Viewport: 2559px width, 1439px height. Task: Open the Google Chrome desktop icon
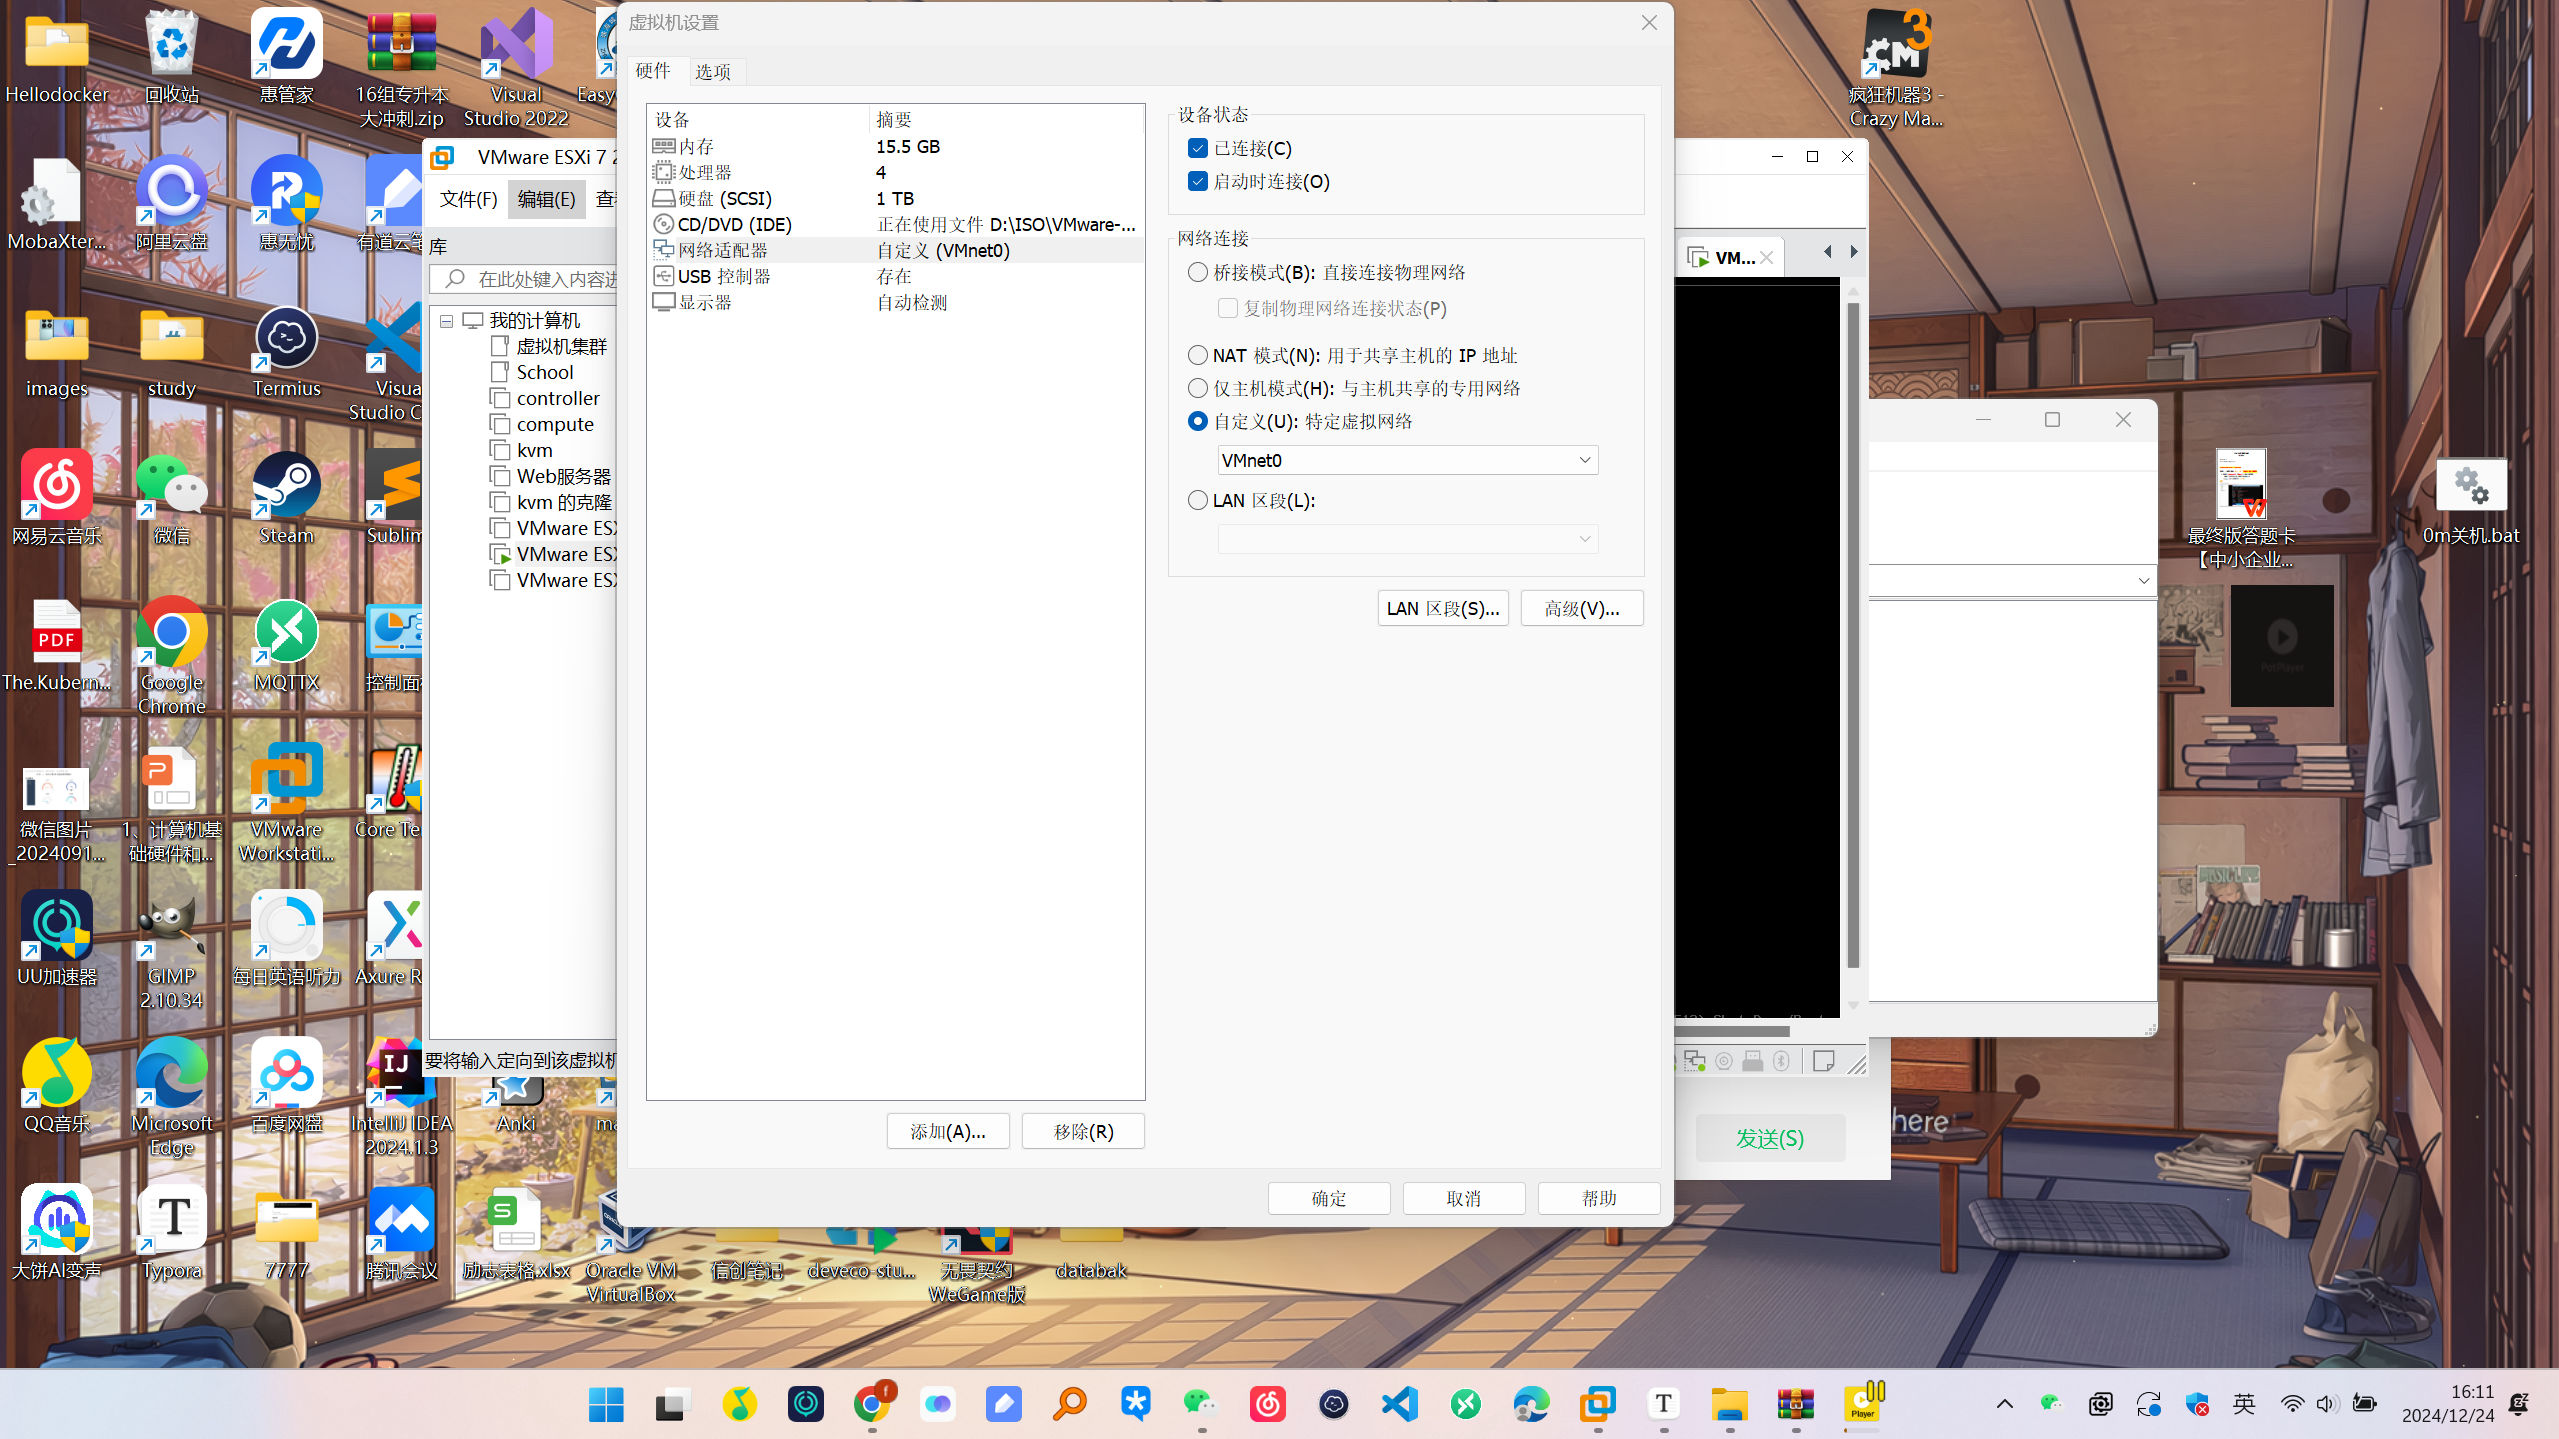pyautogui.click(x=171, y=655)
